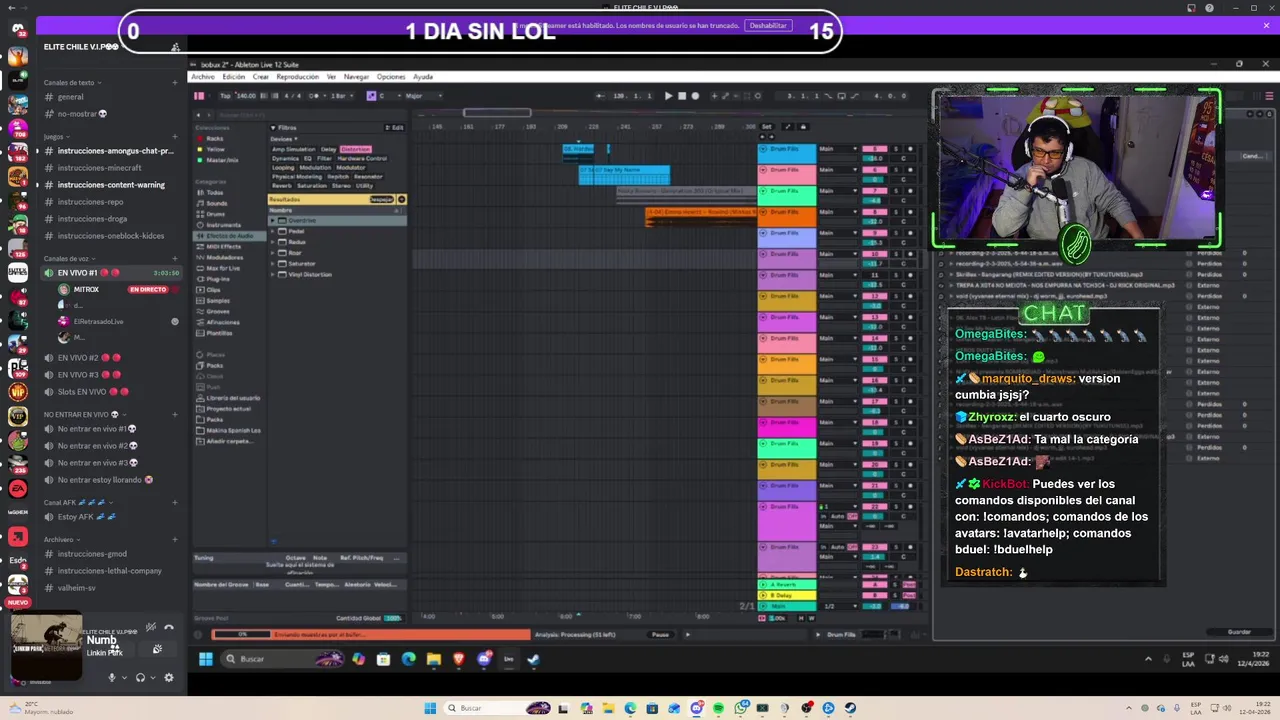
Task: Open the 1 Bar quantization dropdown
Action: (341, 96)
